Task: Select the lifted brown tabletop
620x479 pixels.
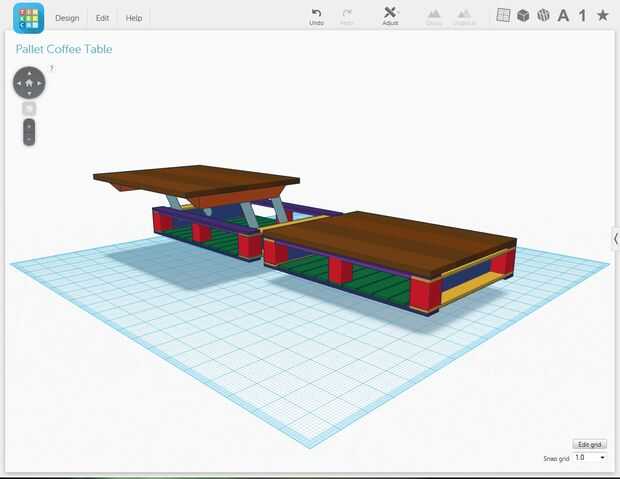Action: point(198,180)
